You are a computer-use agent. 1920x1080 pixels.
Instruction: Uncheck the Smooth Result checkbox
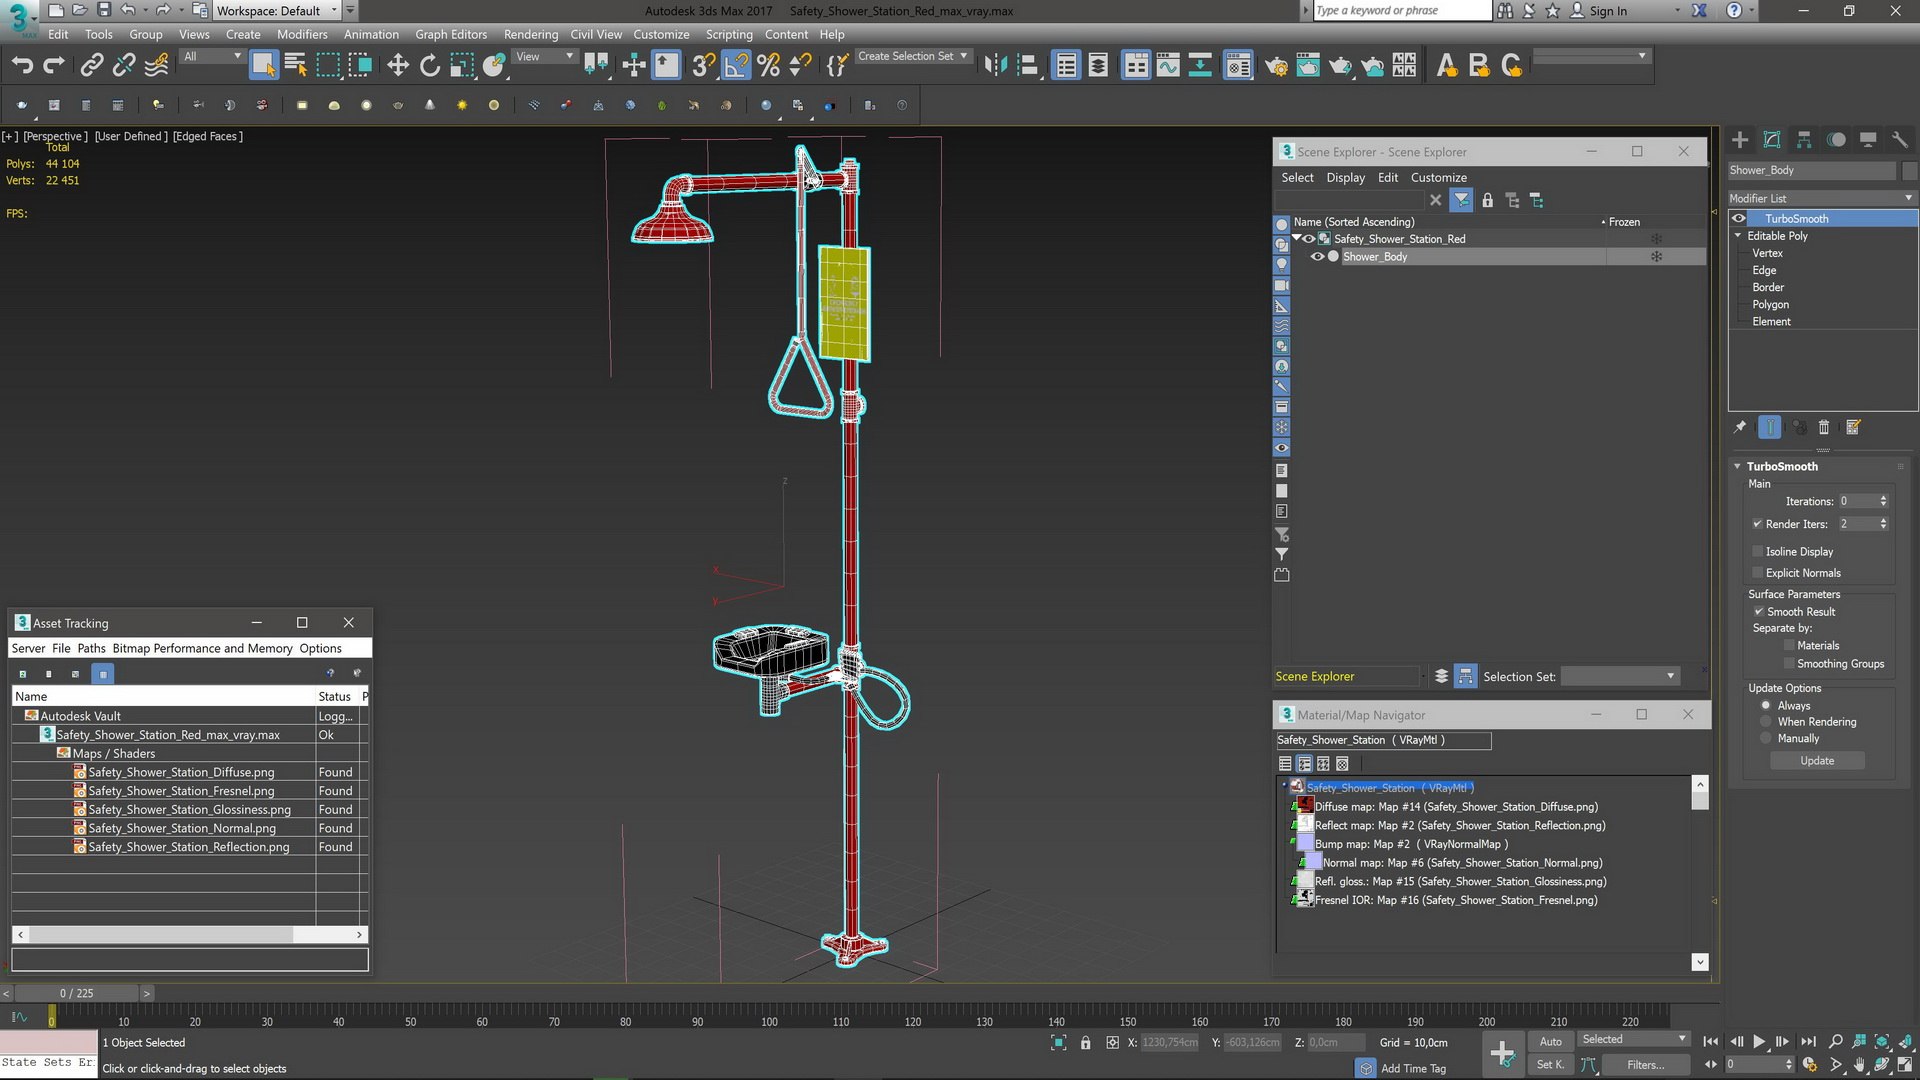1758,612
